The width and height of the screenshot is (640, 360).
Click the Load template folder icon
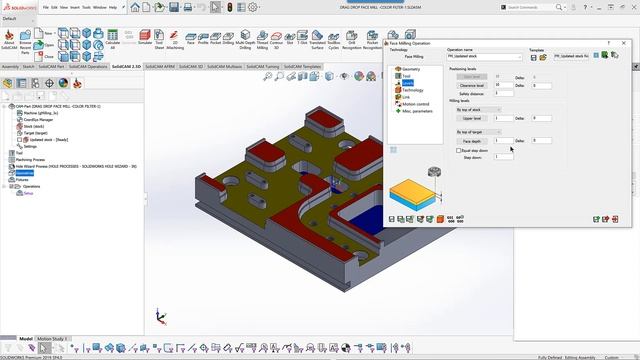coord(543,58)
